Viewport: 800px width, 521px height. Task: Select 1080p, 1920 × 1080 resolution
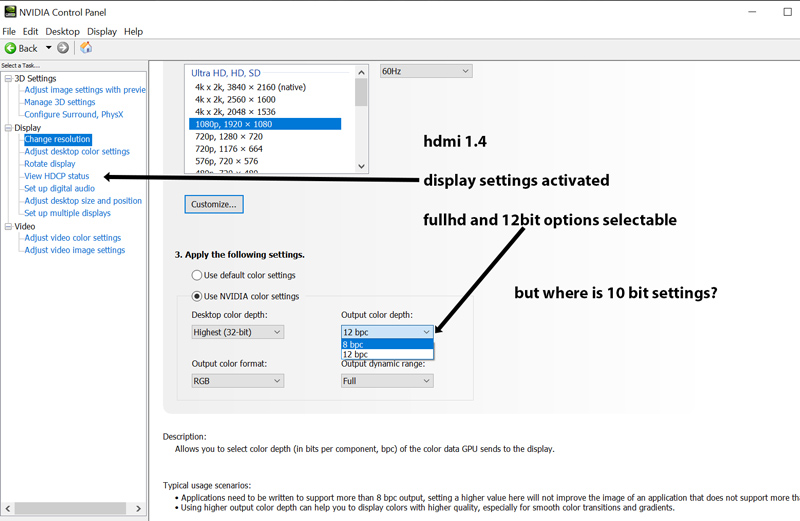(265, 124)
